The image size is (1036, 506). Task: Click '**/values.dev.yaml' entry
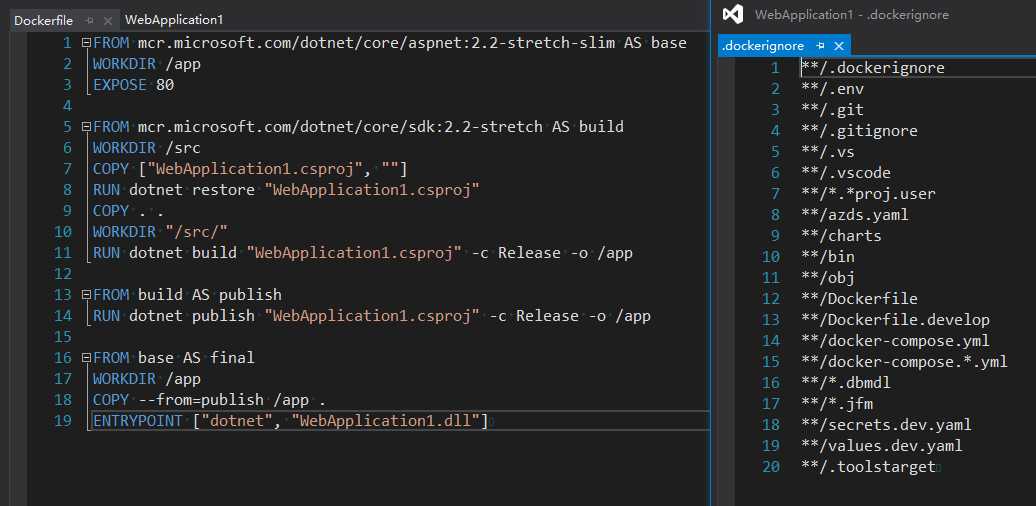pyautogui.click(x=881, y=446)
